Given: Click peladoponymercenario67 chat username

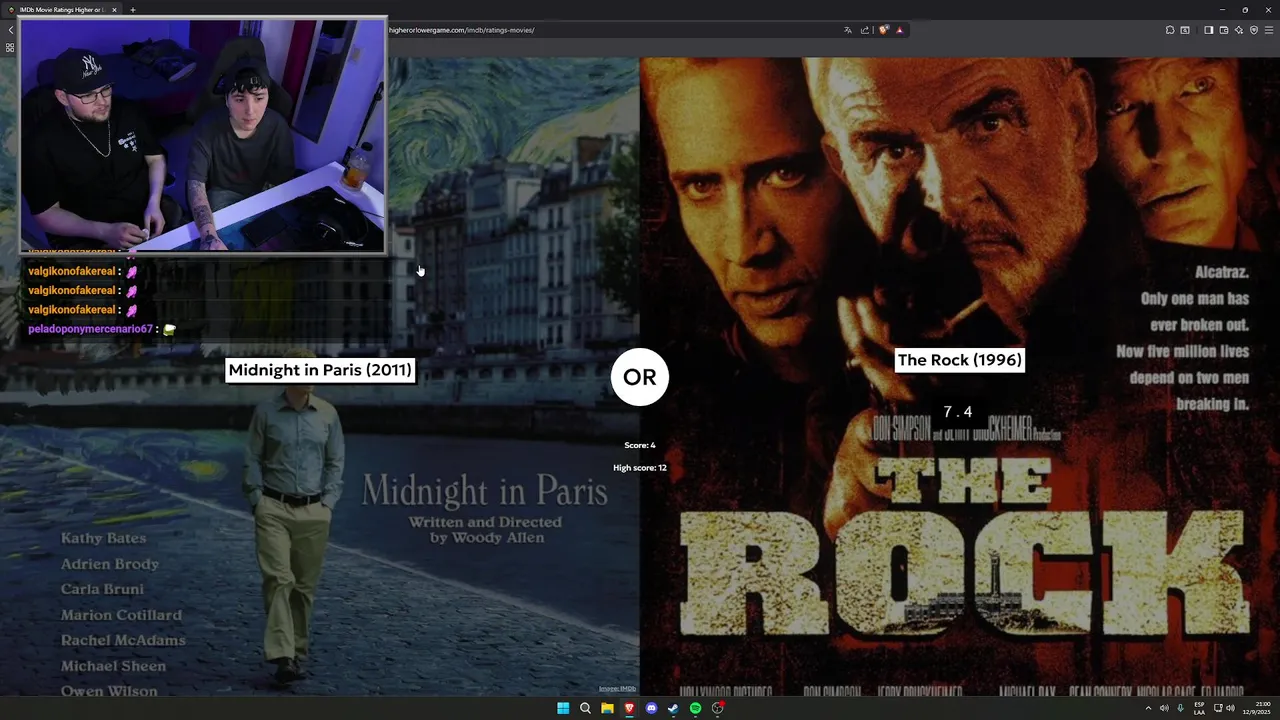Looking at the screenshot, I should pos(90,329).
